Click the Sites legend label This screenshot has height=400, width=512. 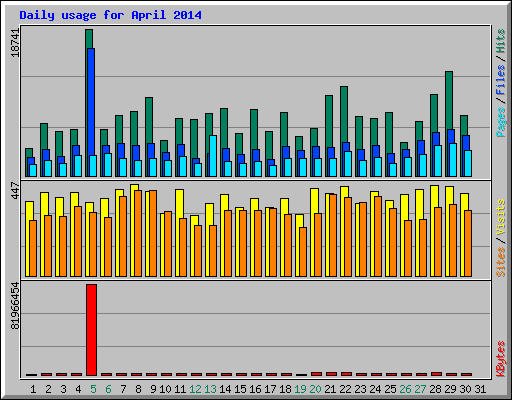[x=501, y=262]
